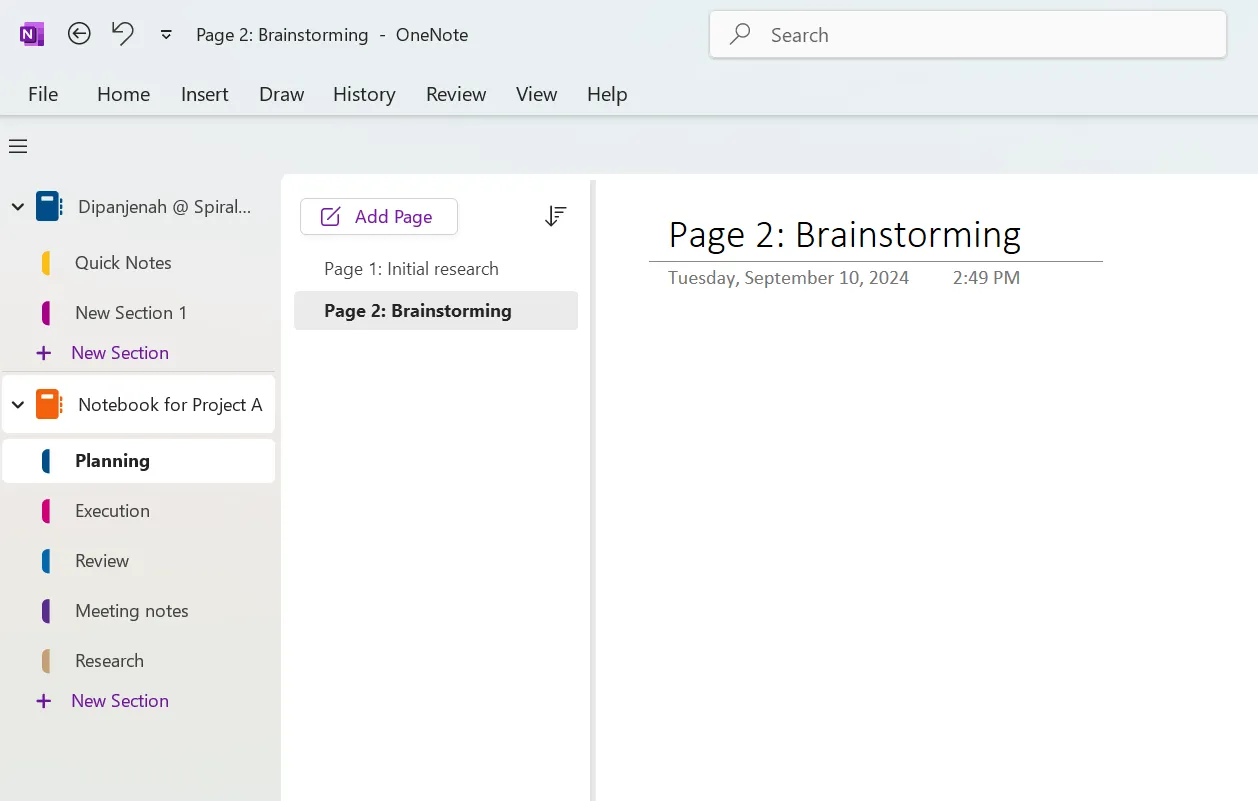Click the Add Page button
Viewport: 1258px width, 801px height.
[379, 217]
